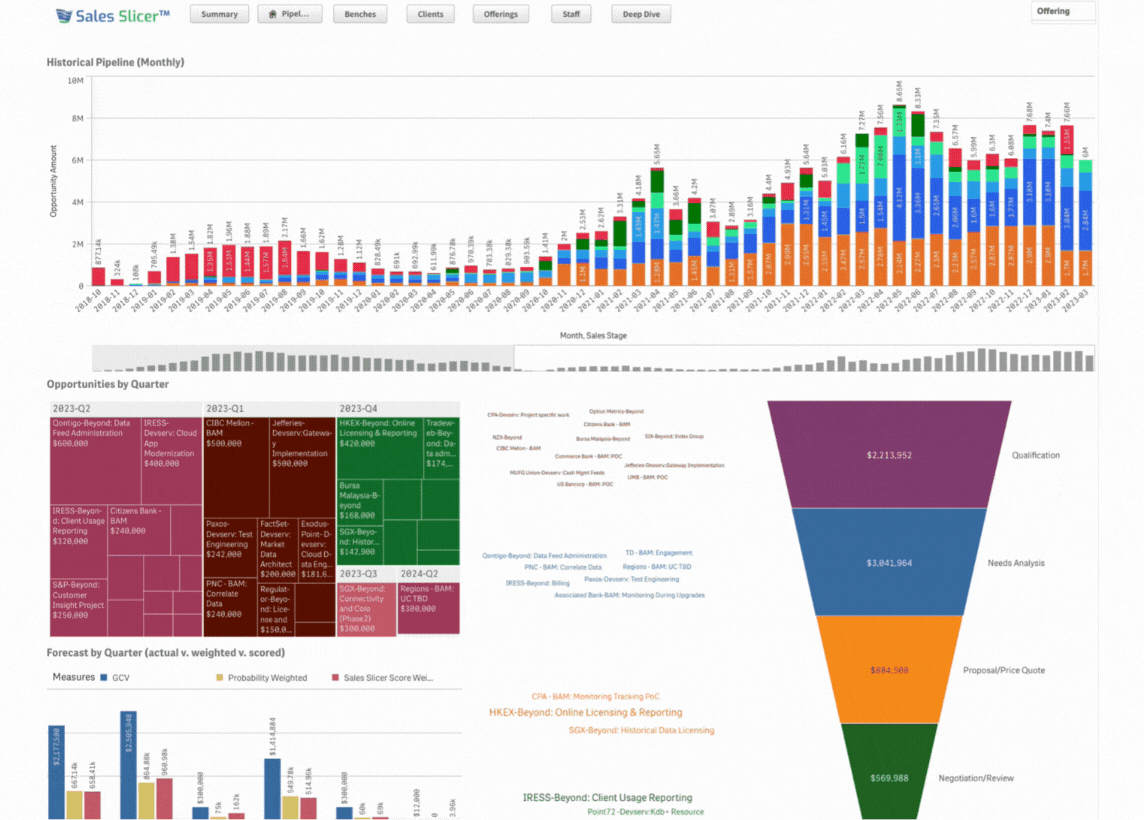This screenshot has width=1144, height=820.
Task: Click the 'IRESS-Beyond: Billing' word
Action: click(538, 583)
